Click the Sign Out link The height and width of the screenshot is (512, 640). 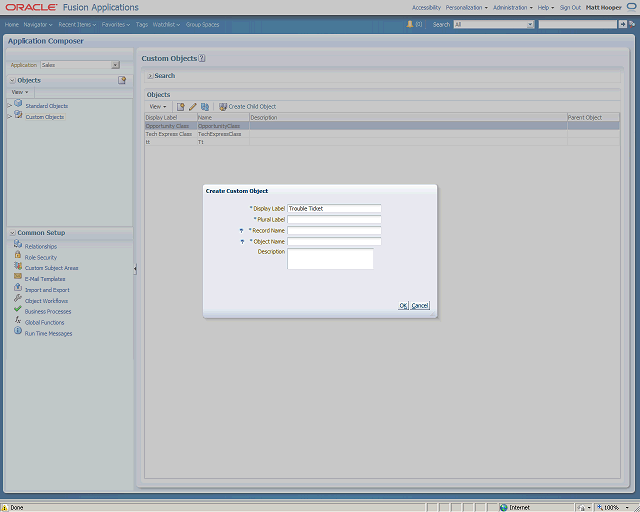[x=570, y=7]
